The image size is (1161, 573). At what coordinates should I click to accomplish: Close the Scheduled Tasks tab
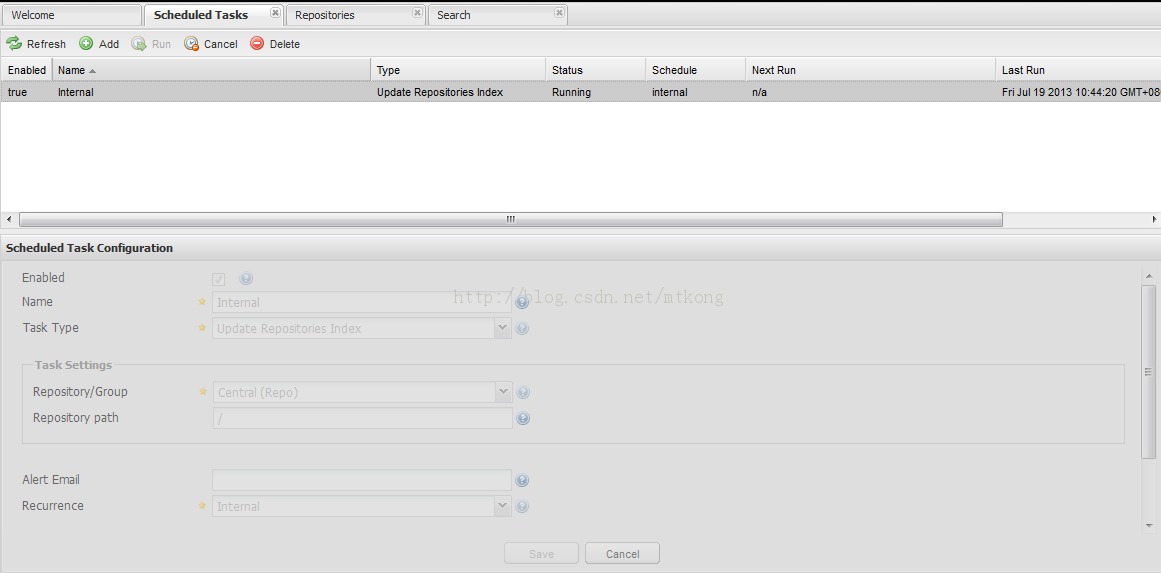tap(275, 14)
